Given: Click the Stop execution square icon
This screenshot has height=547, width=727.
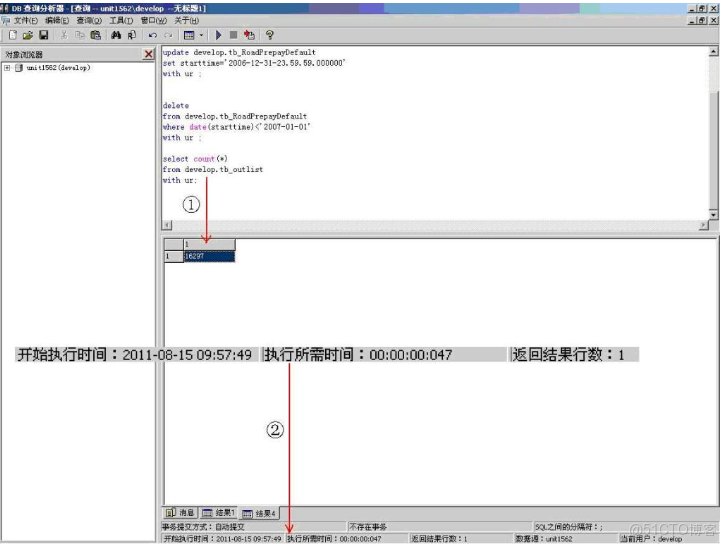Looking at the screenshot, I should tap(234, 35).
